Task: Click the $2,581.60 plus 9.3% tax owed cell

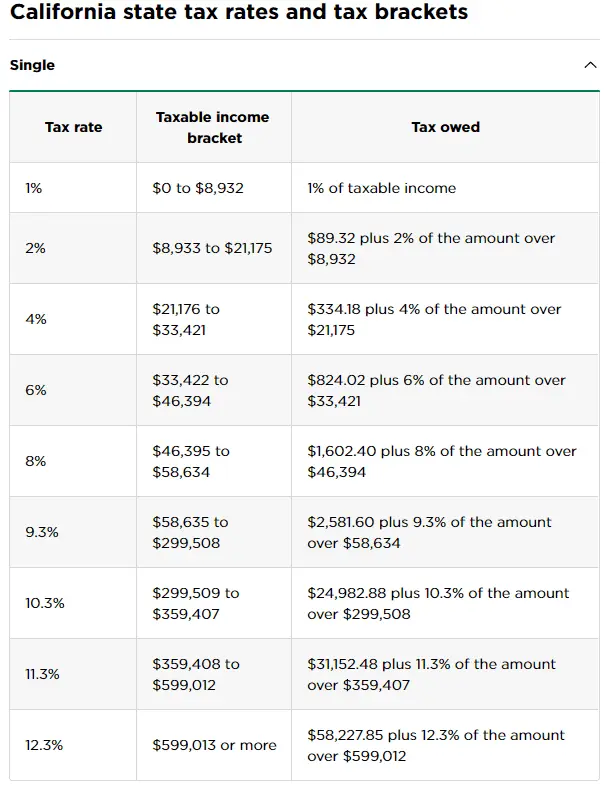Action: coord(429,532)
